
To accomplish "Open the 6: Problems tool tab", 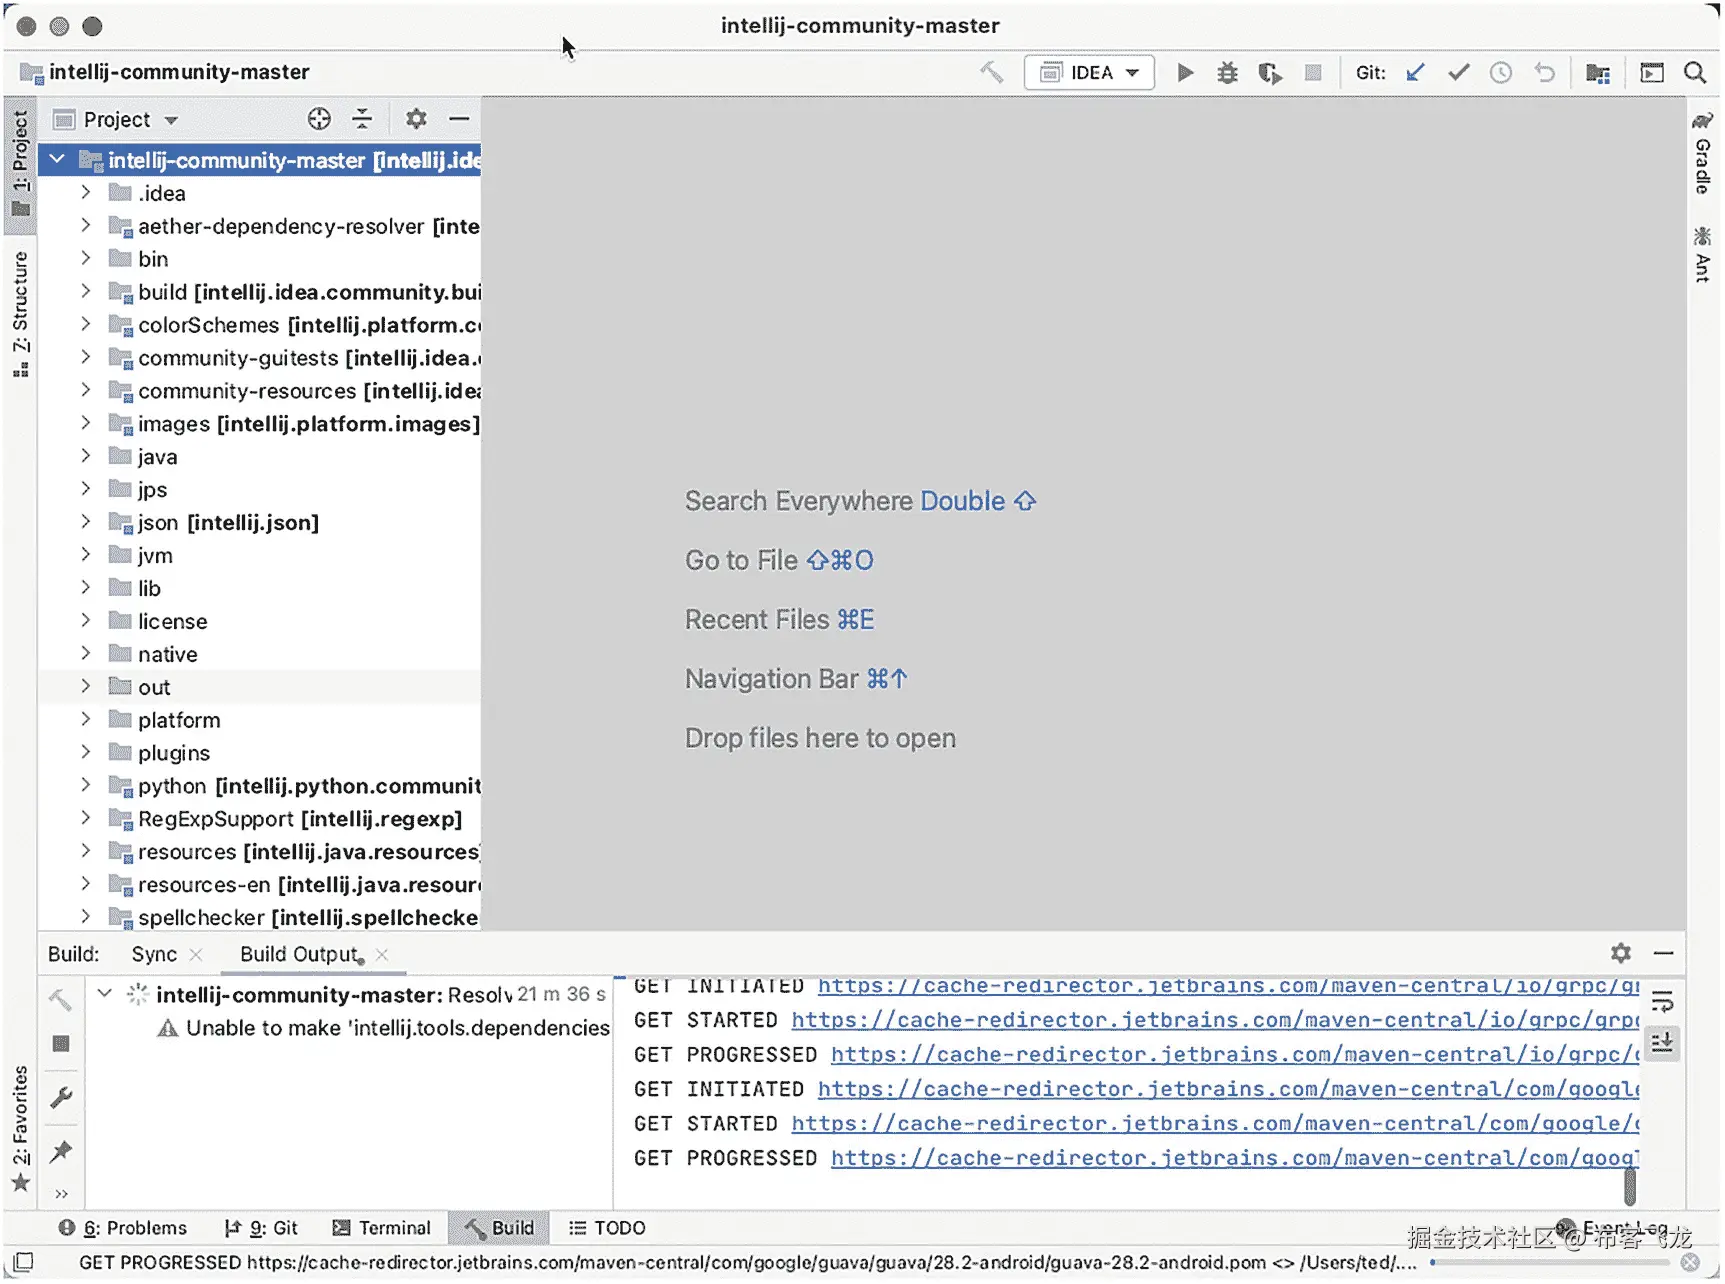I will click(x=123, y=1228).
